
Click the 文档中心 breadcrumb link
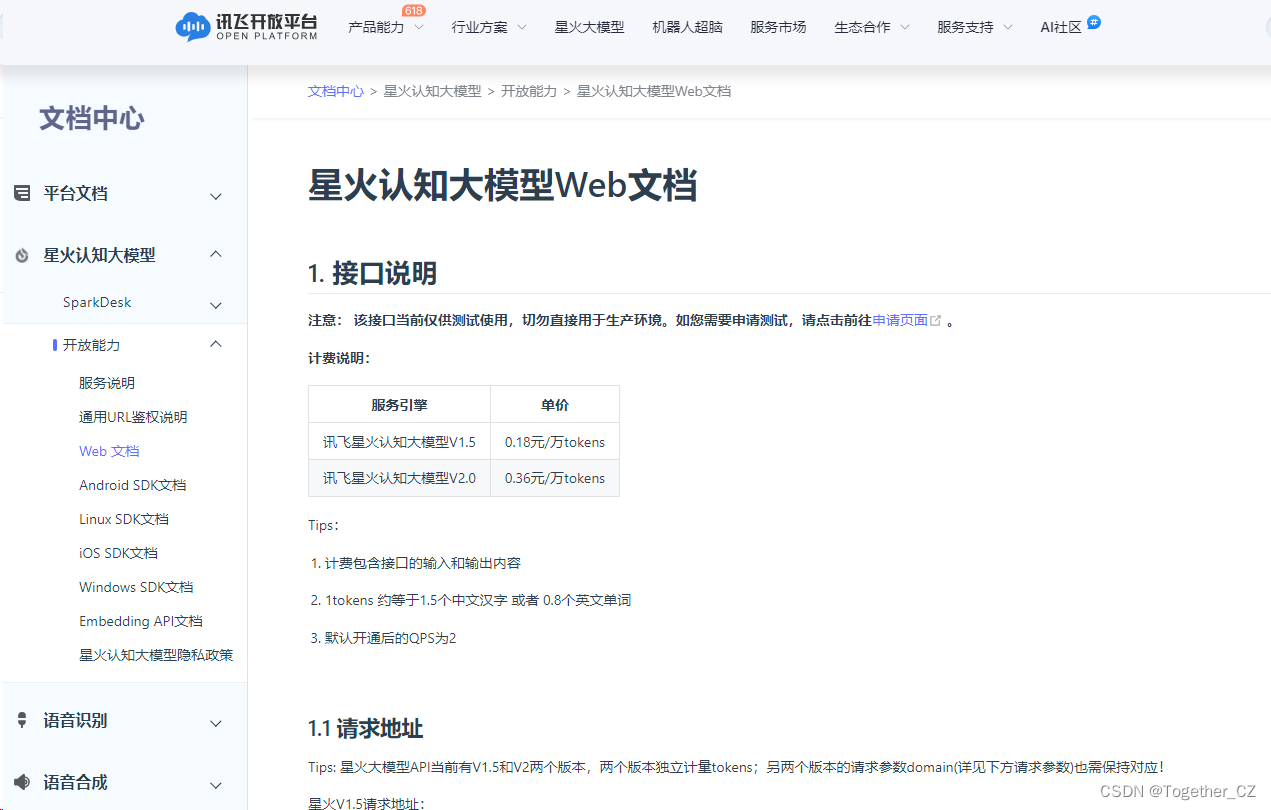[x=336, y=91]
